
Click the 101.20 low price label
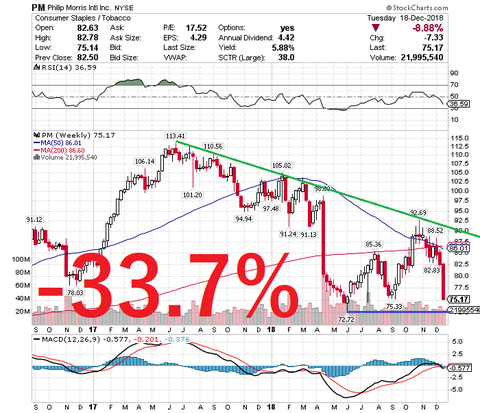click(192, 195)
